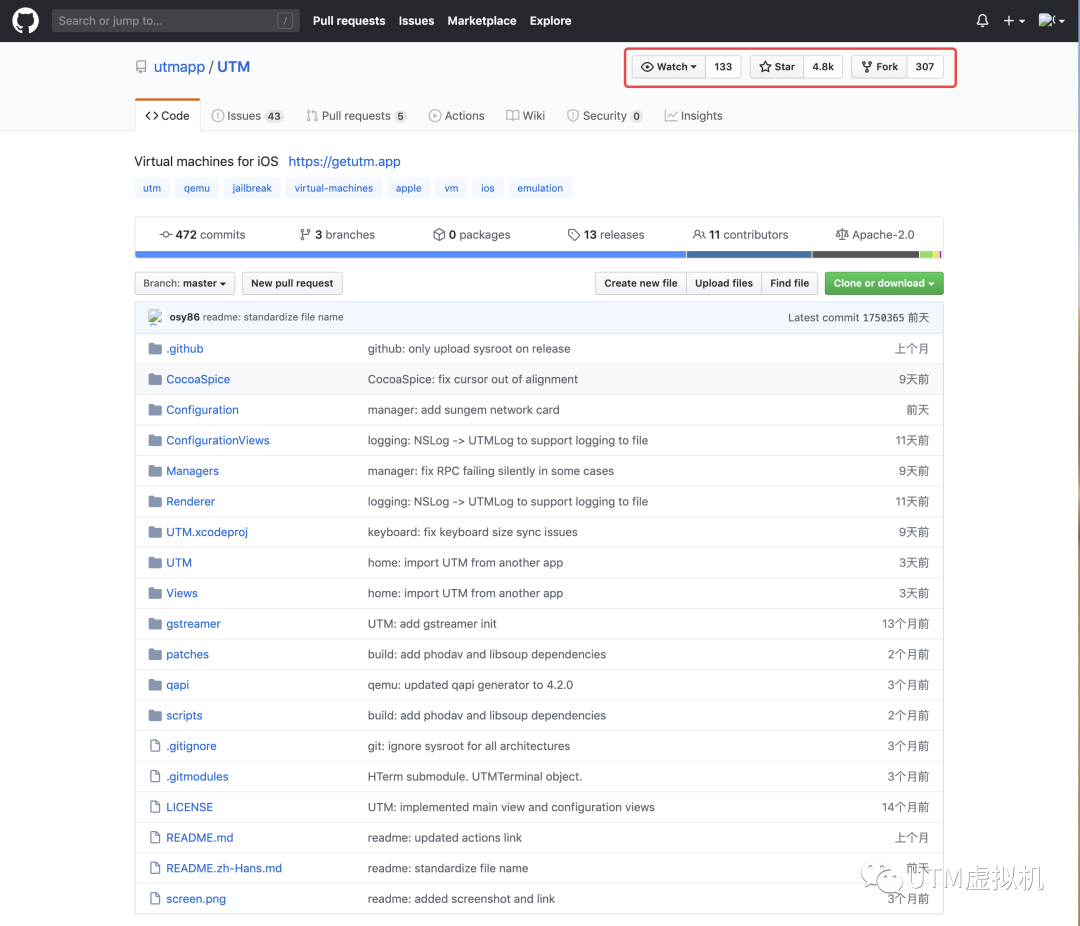Click the folder icon beside patches
This screenshot has height=926, width=1080.
pyautogui.click(x=155, y=655)
